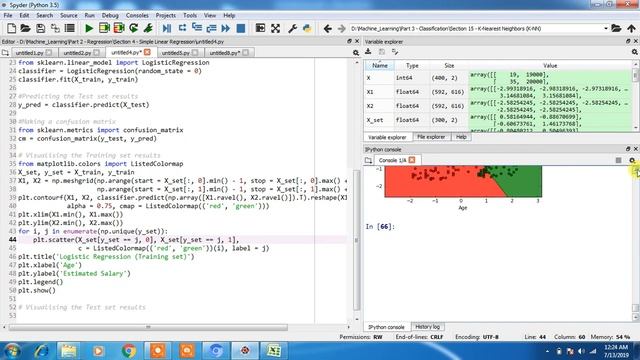This screenshot has width=640, height=360.
Task: Switch to the History log tab
Action: click(427, 327)
